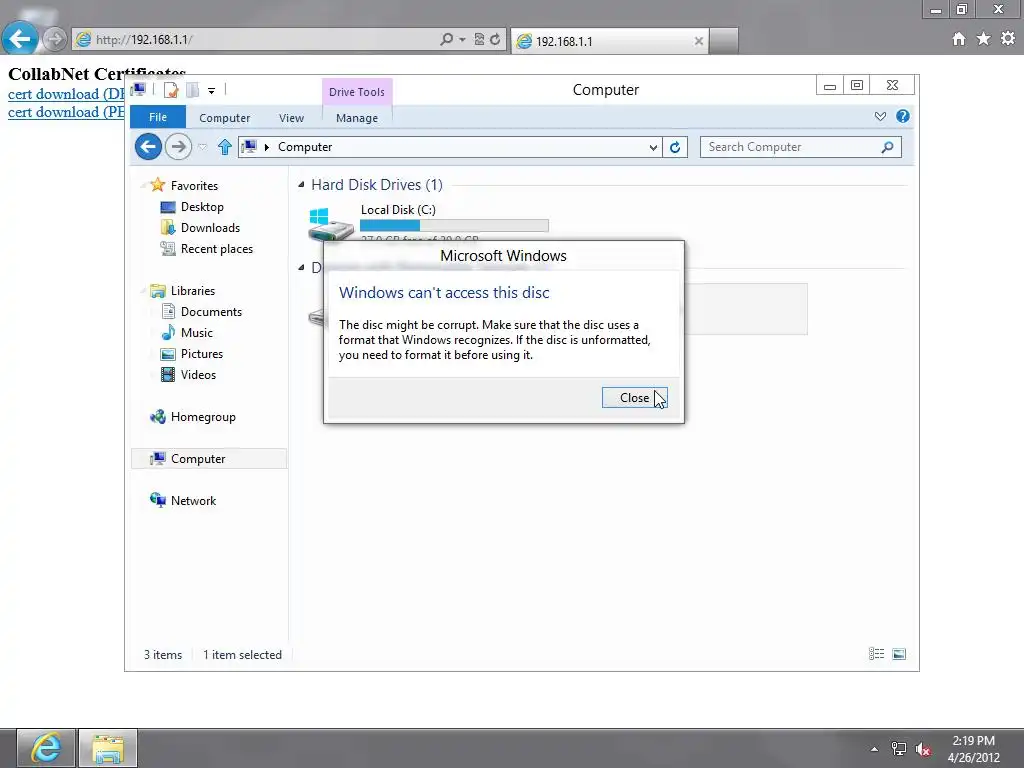The height and width of the screenshot is (768, 1024).
Task: Click the Properties quick access icon
Action: [x=171, y=90]
